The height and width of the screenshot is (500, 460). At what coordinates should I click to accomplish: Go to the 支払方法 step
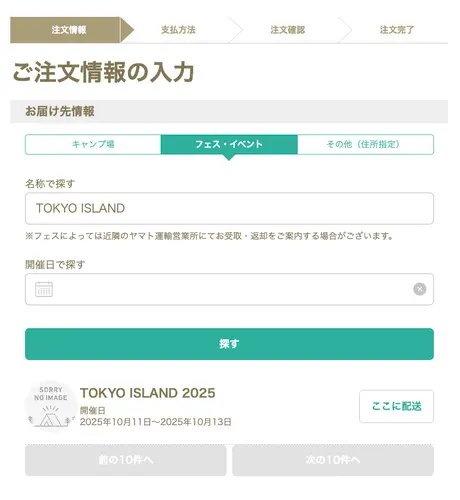tap(178, 30)
